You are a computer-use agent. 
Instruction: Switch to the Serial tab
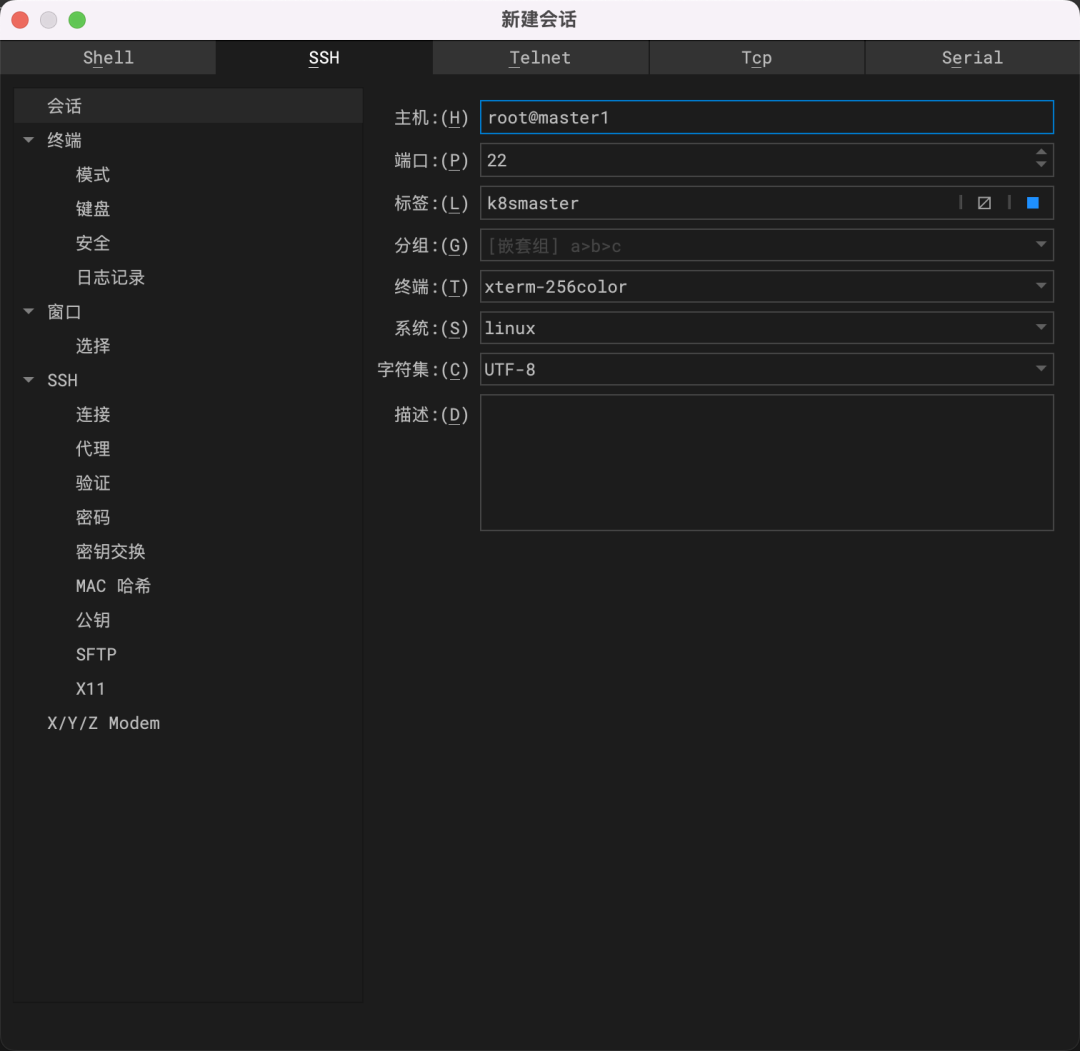pyautogui.click(x=971, y=58)
